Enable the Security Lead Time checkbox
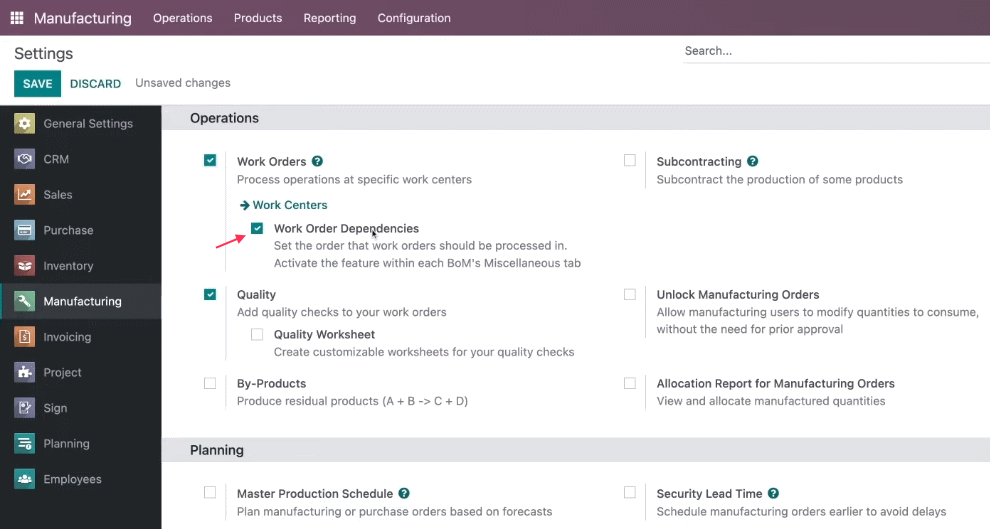Screen dimensions: 990x529 point(630,492)
